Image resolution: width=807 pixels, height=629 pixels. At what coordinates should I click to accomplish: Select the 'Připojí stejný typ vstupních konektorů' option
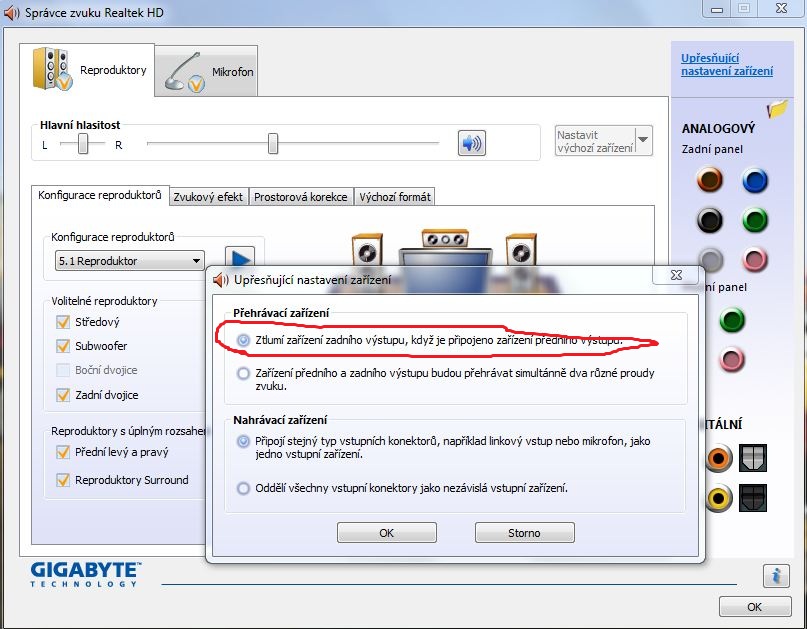point(243,441)
